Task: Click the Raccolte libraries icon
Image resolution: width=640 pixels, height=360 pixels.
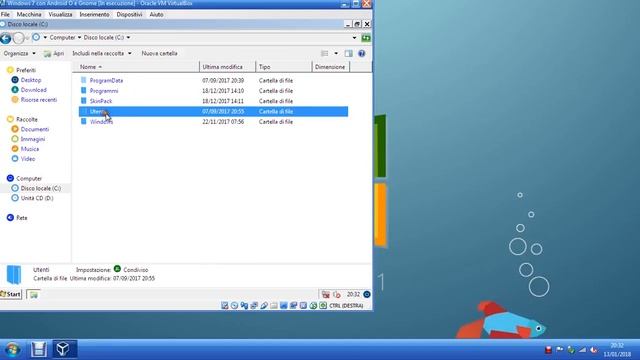Action: coord(10,119)
